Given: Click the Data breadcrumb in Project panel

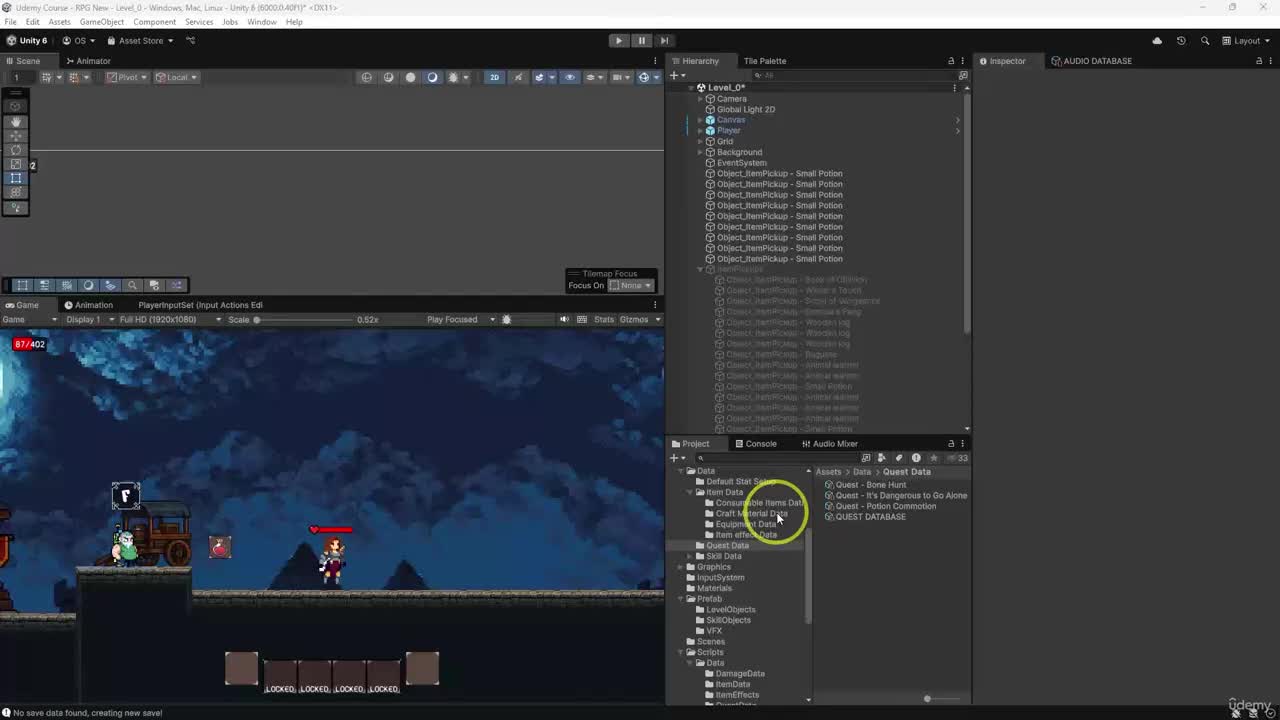Looking at the screenshot, I should [x=862, y=472].
